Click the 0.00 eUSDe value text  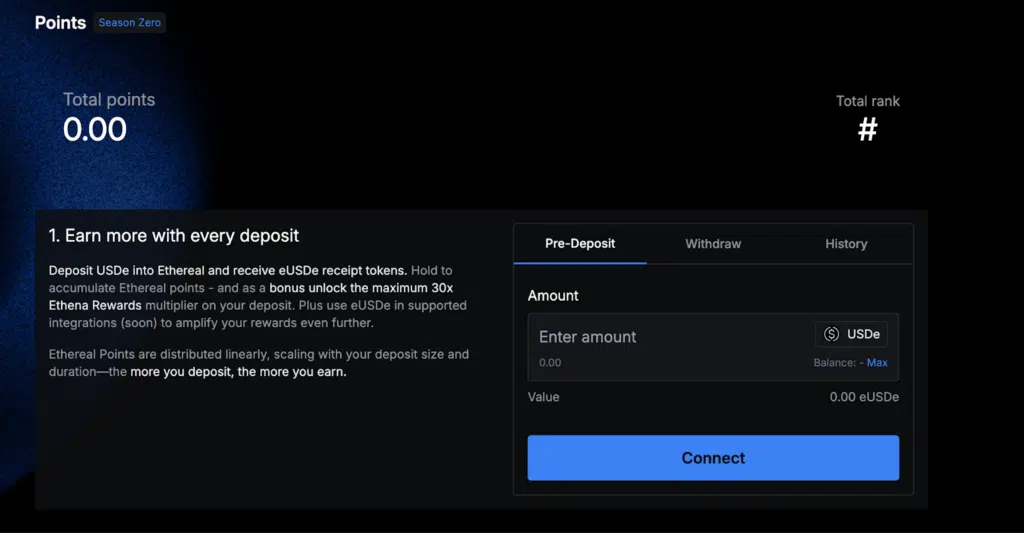[x=864, y=397]
